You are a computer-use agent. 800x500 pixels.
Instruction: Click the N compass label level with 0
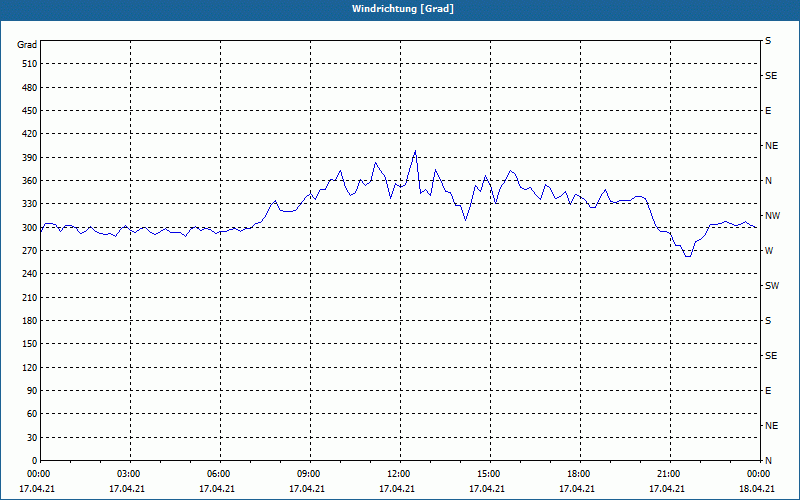[x=769, y=461]
